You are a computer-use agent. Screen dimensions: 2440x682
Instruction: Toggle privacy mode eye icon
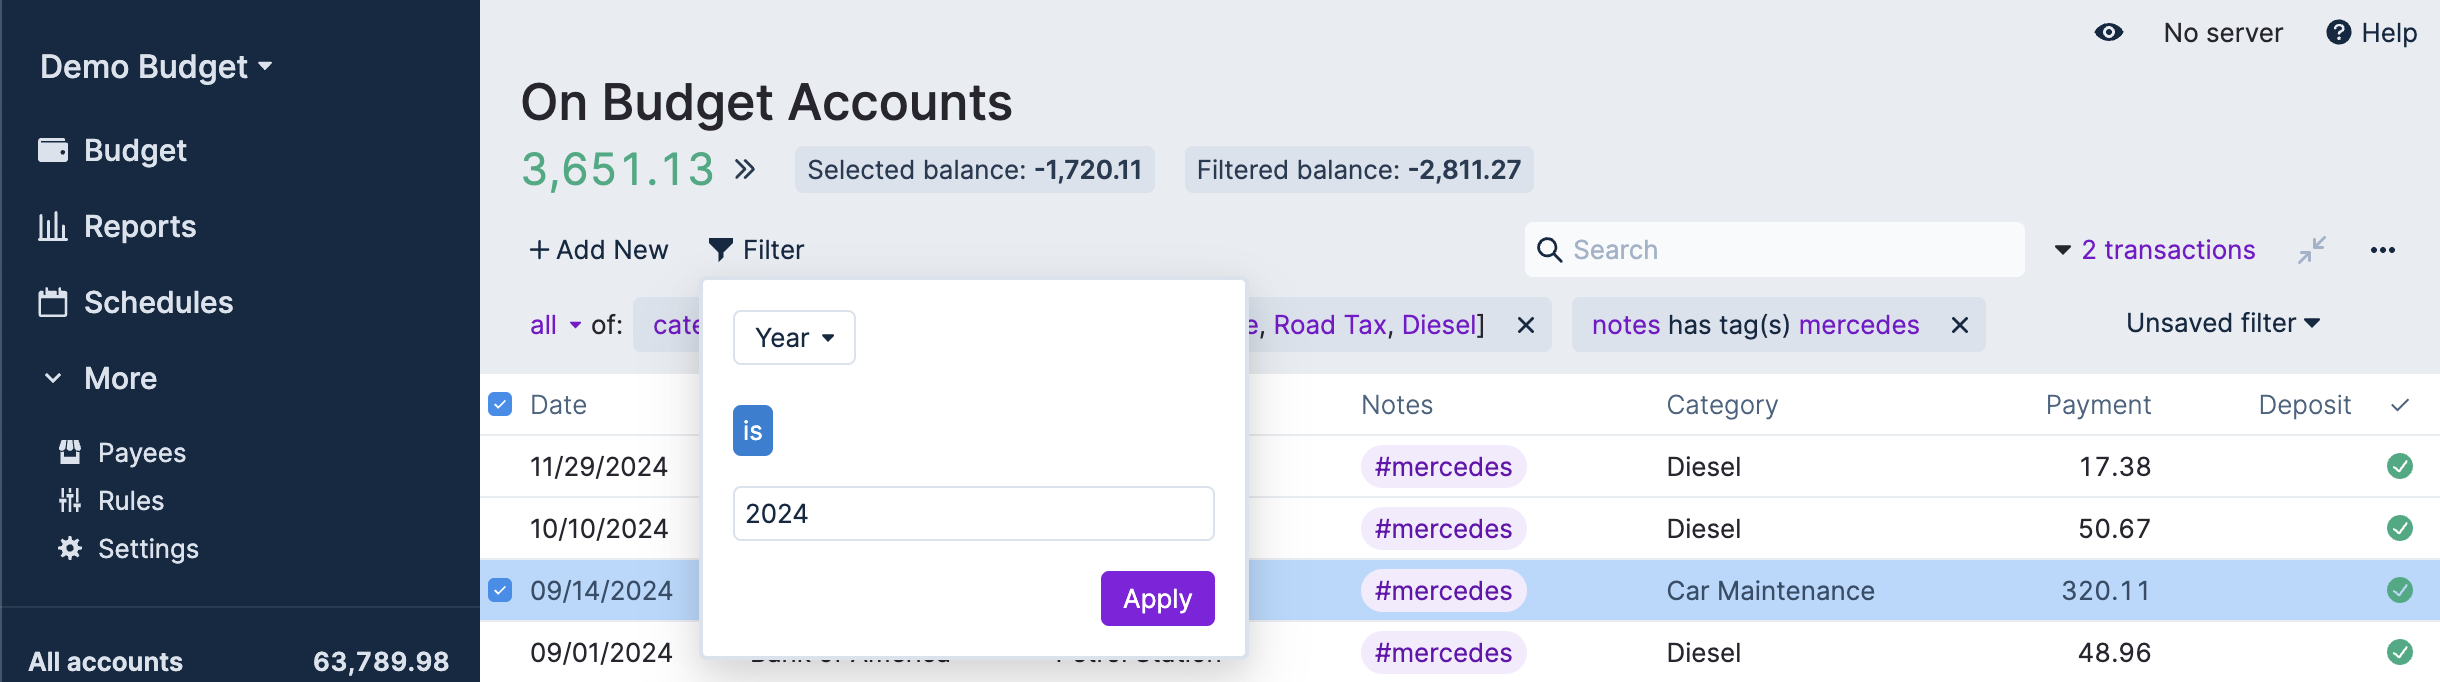pyautogui.click(x=2108, y=32)
